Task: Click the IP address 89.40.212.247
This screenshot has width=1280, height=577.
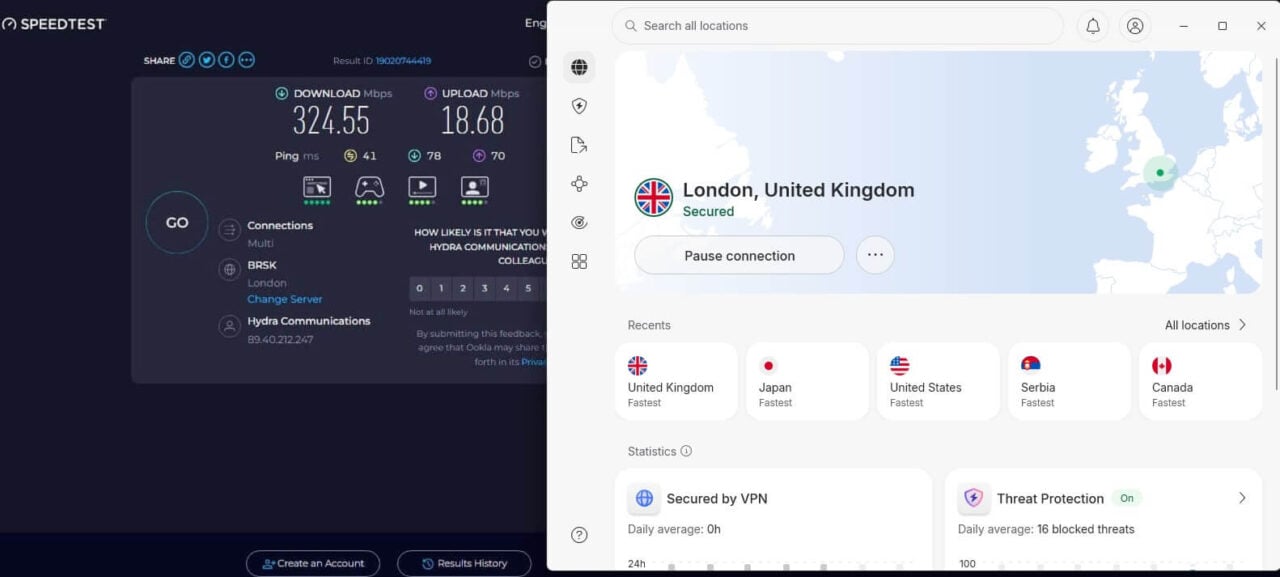Action: click(280, 340)
